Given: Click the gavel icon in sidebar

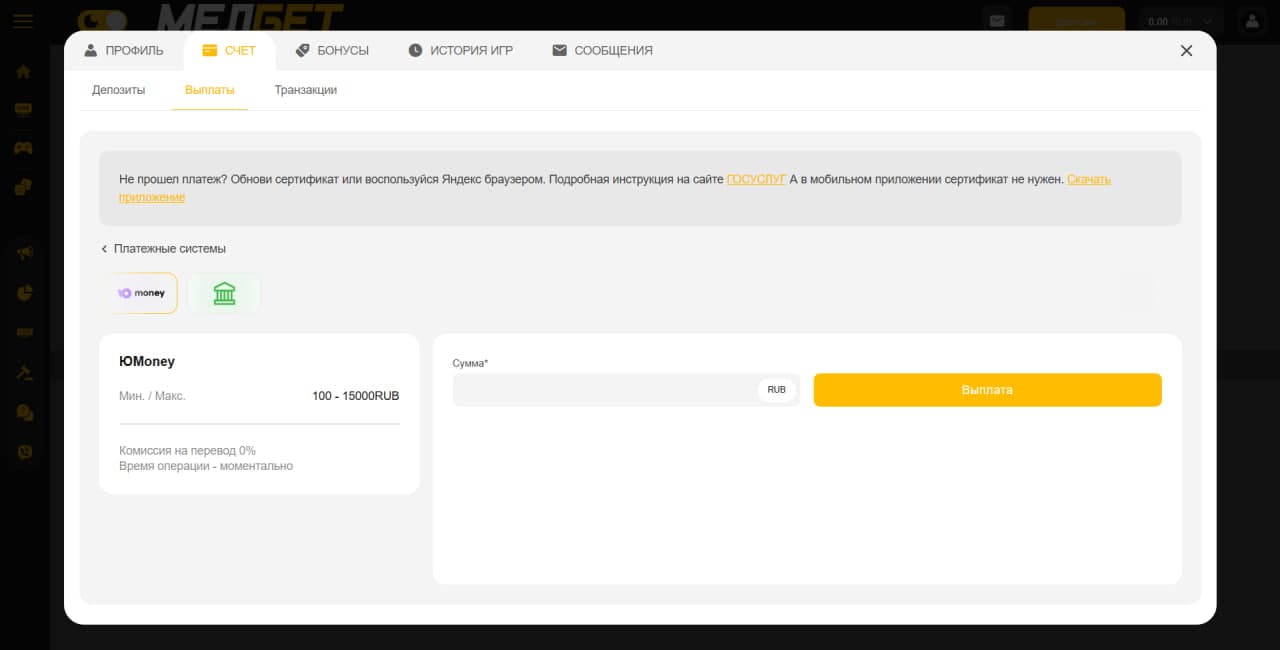Looking at the screenshot, I should coord(24,372).
